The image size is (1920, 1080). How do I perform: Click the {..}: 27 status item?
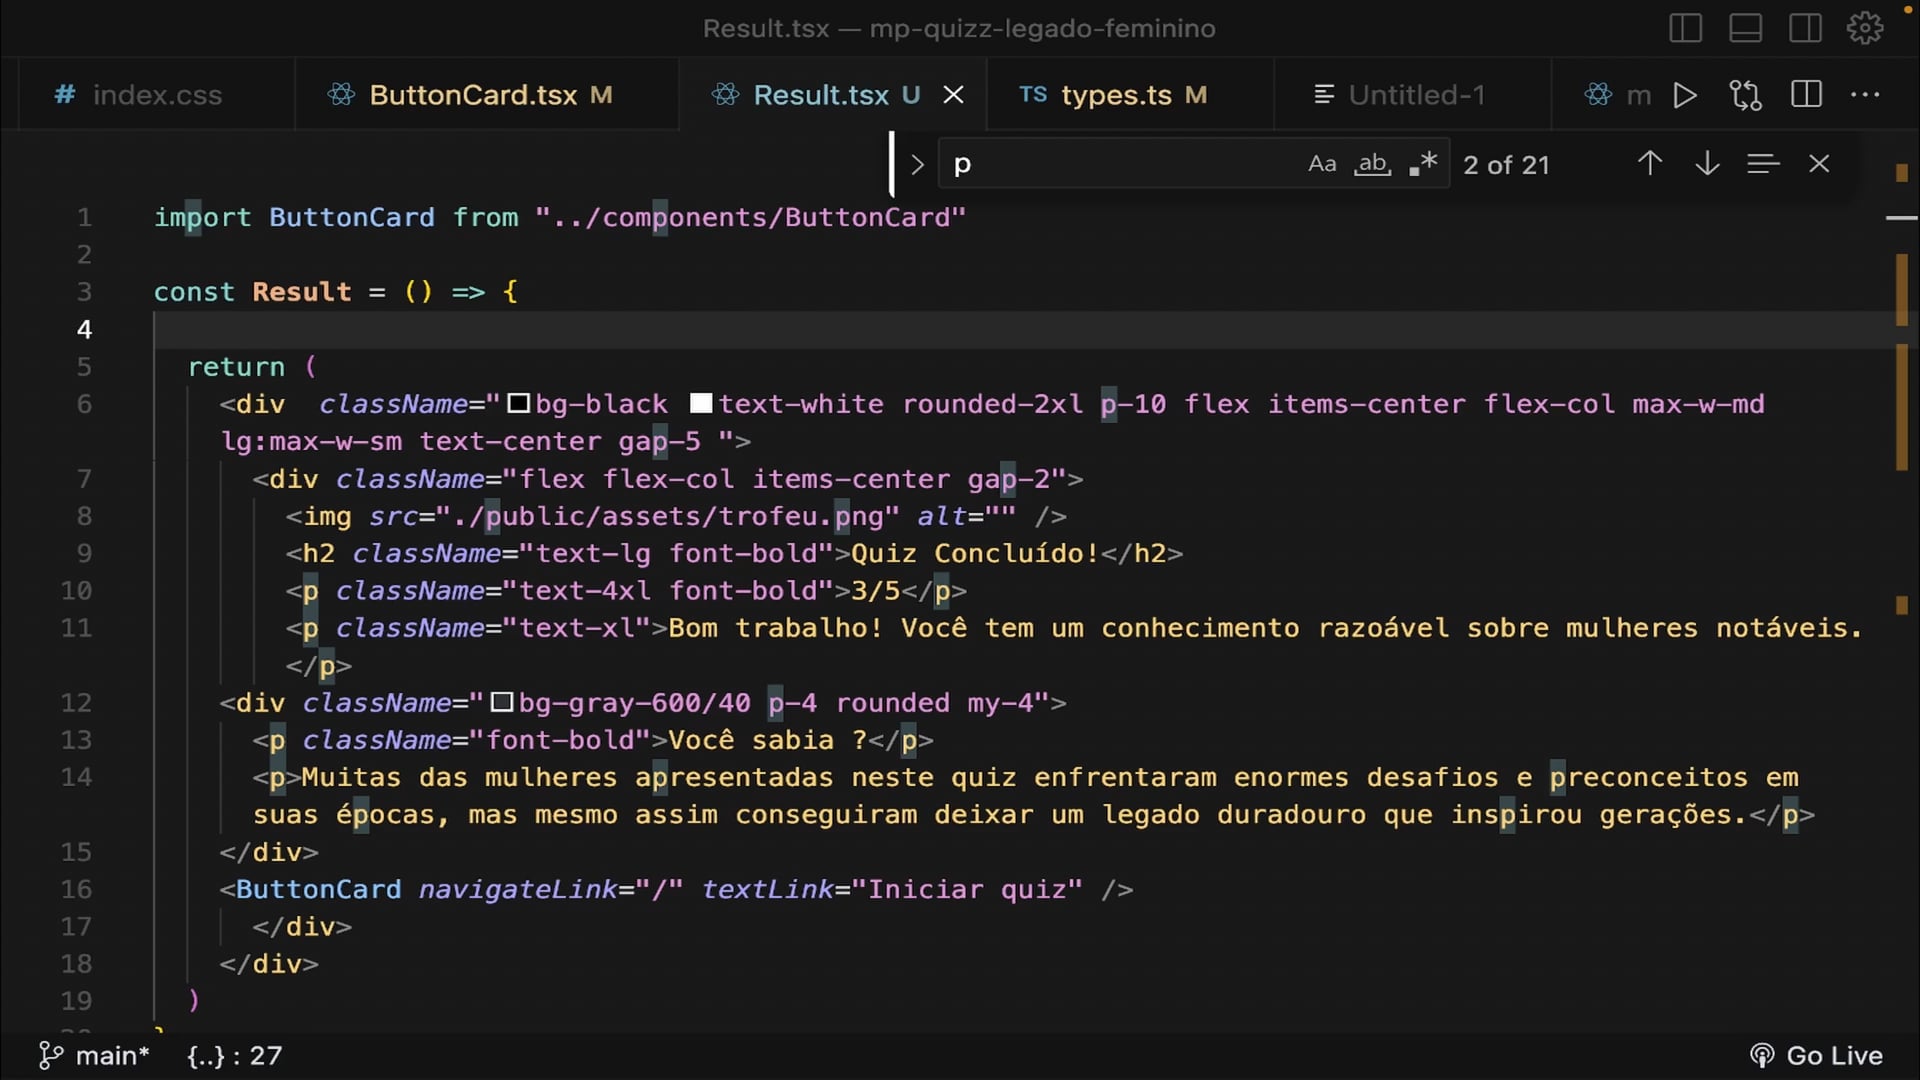pos(235,1056)
